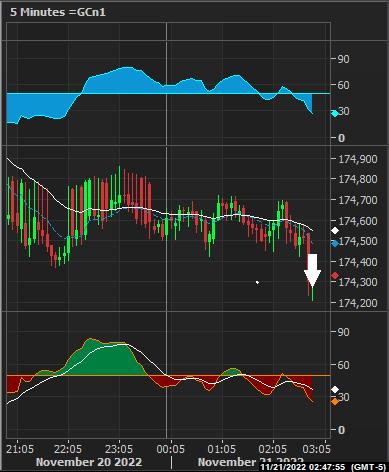The height and width of the screenshot is (472, 389).
Task: Click the red diamond last-price marker on the price axis
Action: pos(335,276)
